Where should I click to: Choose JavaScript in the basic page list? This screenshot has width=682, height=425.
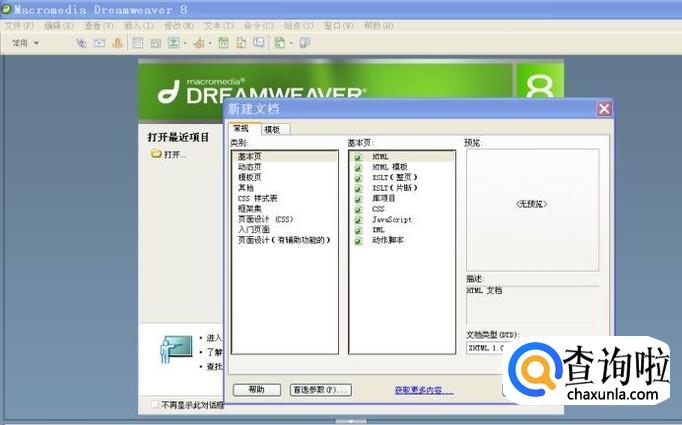392,219
